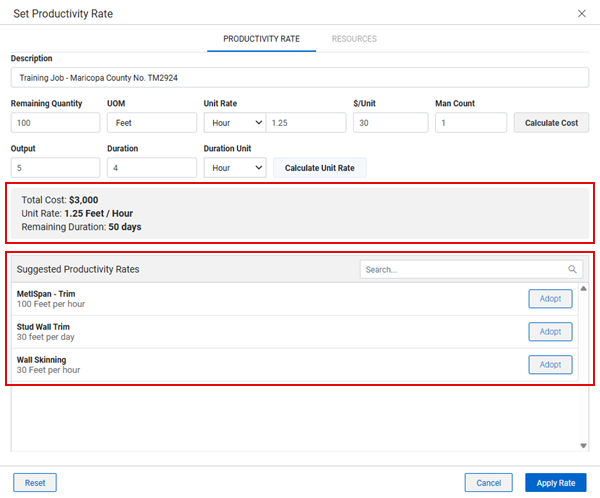The image size is (600, 498).
Task: Open the Duration Unit dropdown
Action: tap(235, 168)
